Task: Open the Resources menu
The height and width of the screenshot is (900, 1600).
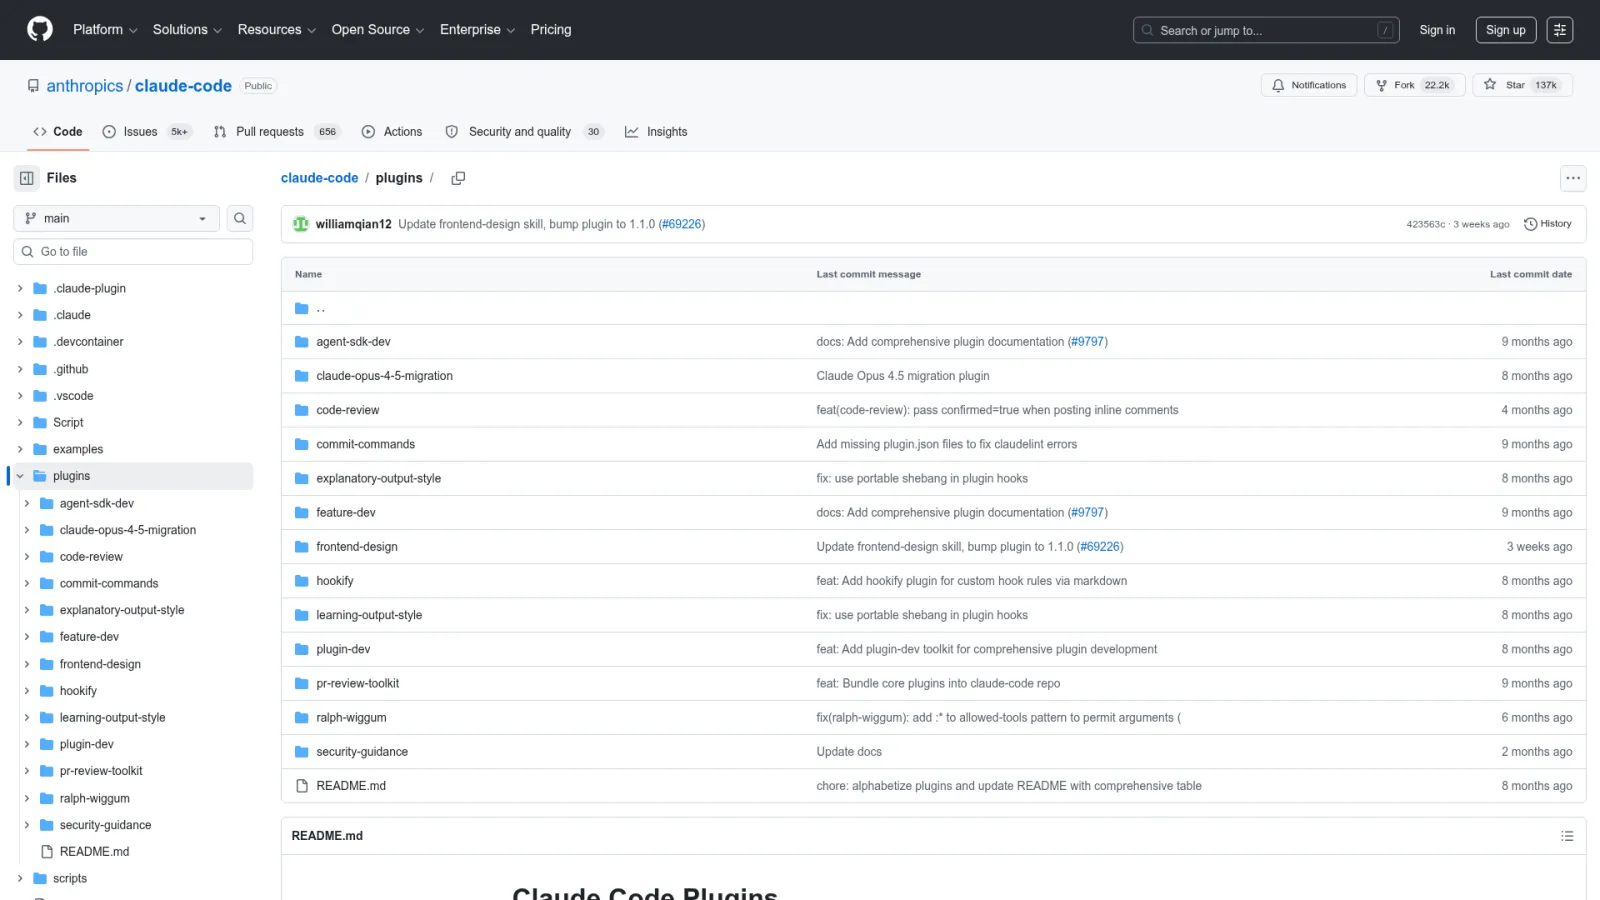Action: click(277, 30)
